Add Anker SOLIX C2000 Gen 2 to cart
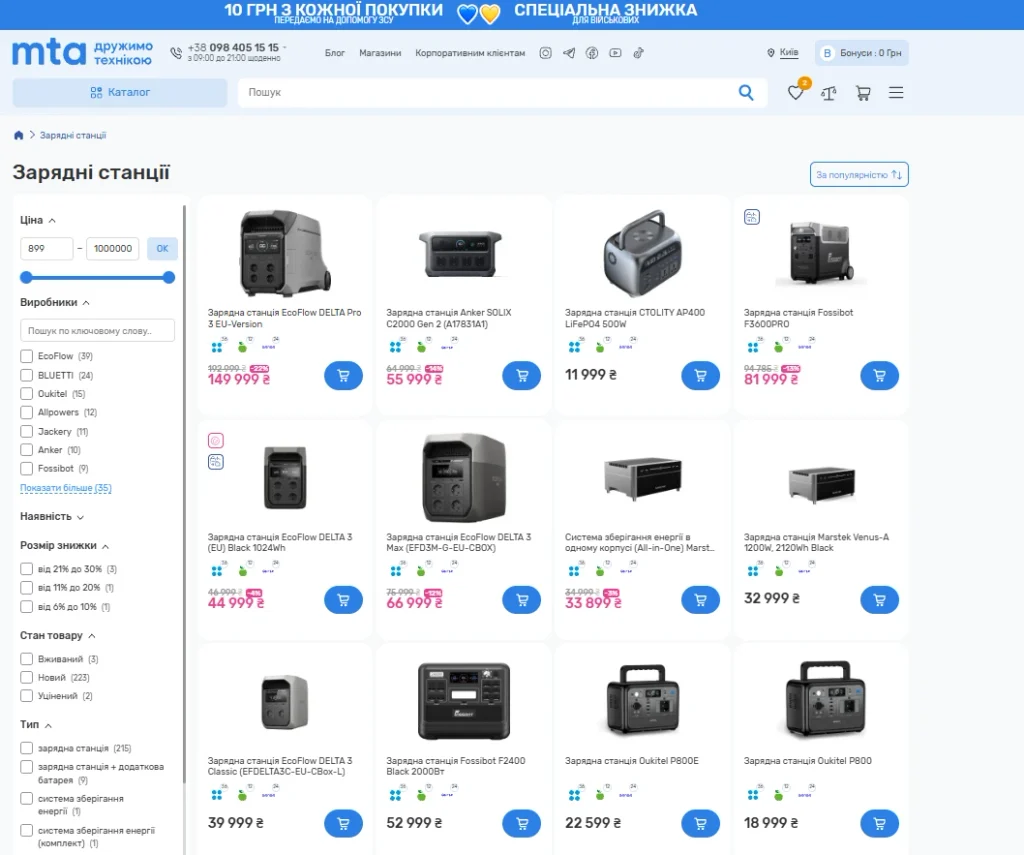 click(x=522, y=376)
